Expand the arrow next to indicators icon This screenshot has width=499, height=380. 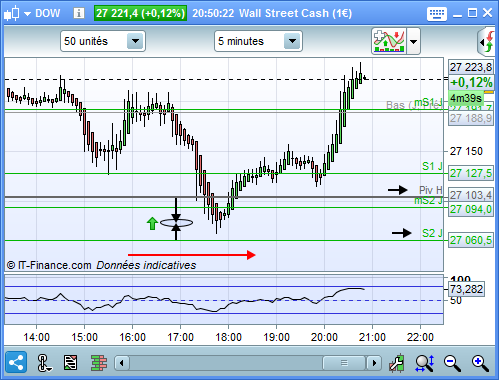pyautogui.click(x=413, y=41)
